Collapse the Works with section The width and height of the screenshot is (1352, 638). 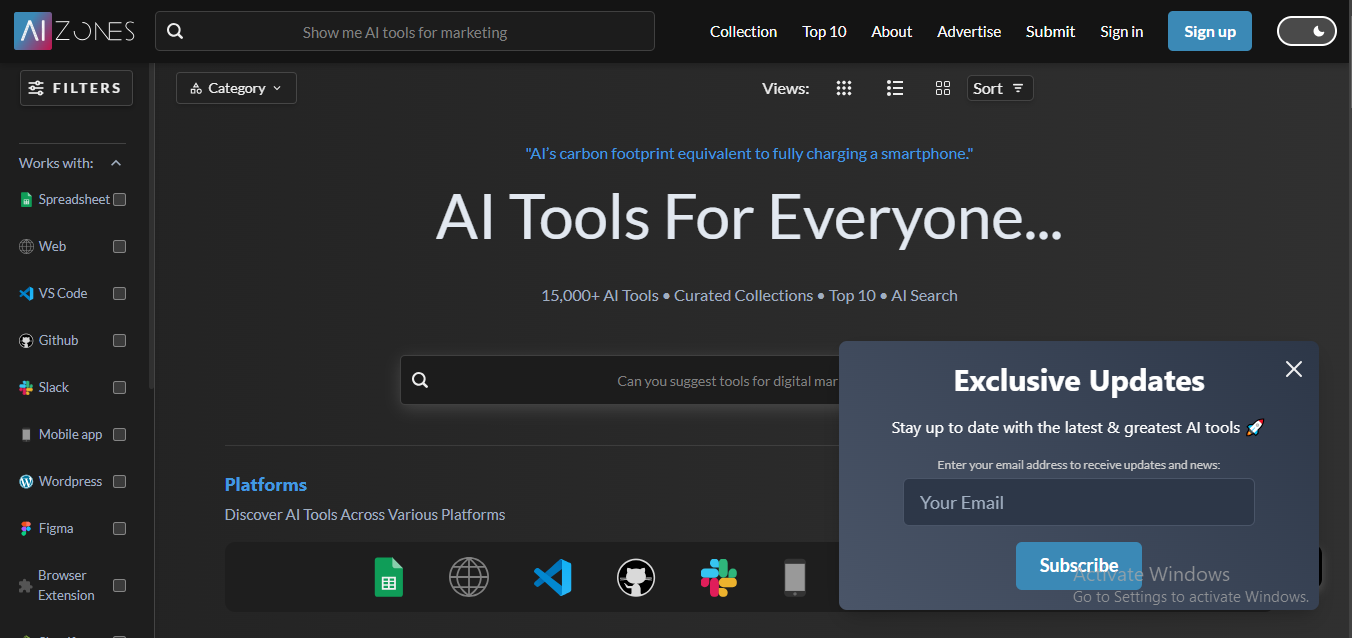click(x=116, y=163)
